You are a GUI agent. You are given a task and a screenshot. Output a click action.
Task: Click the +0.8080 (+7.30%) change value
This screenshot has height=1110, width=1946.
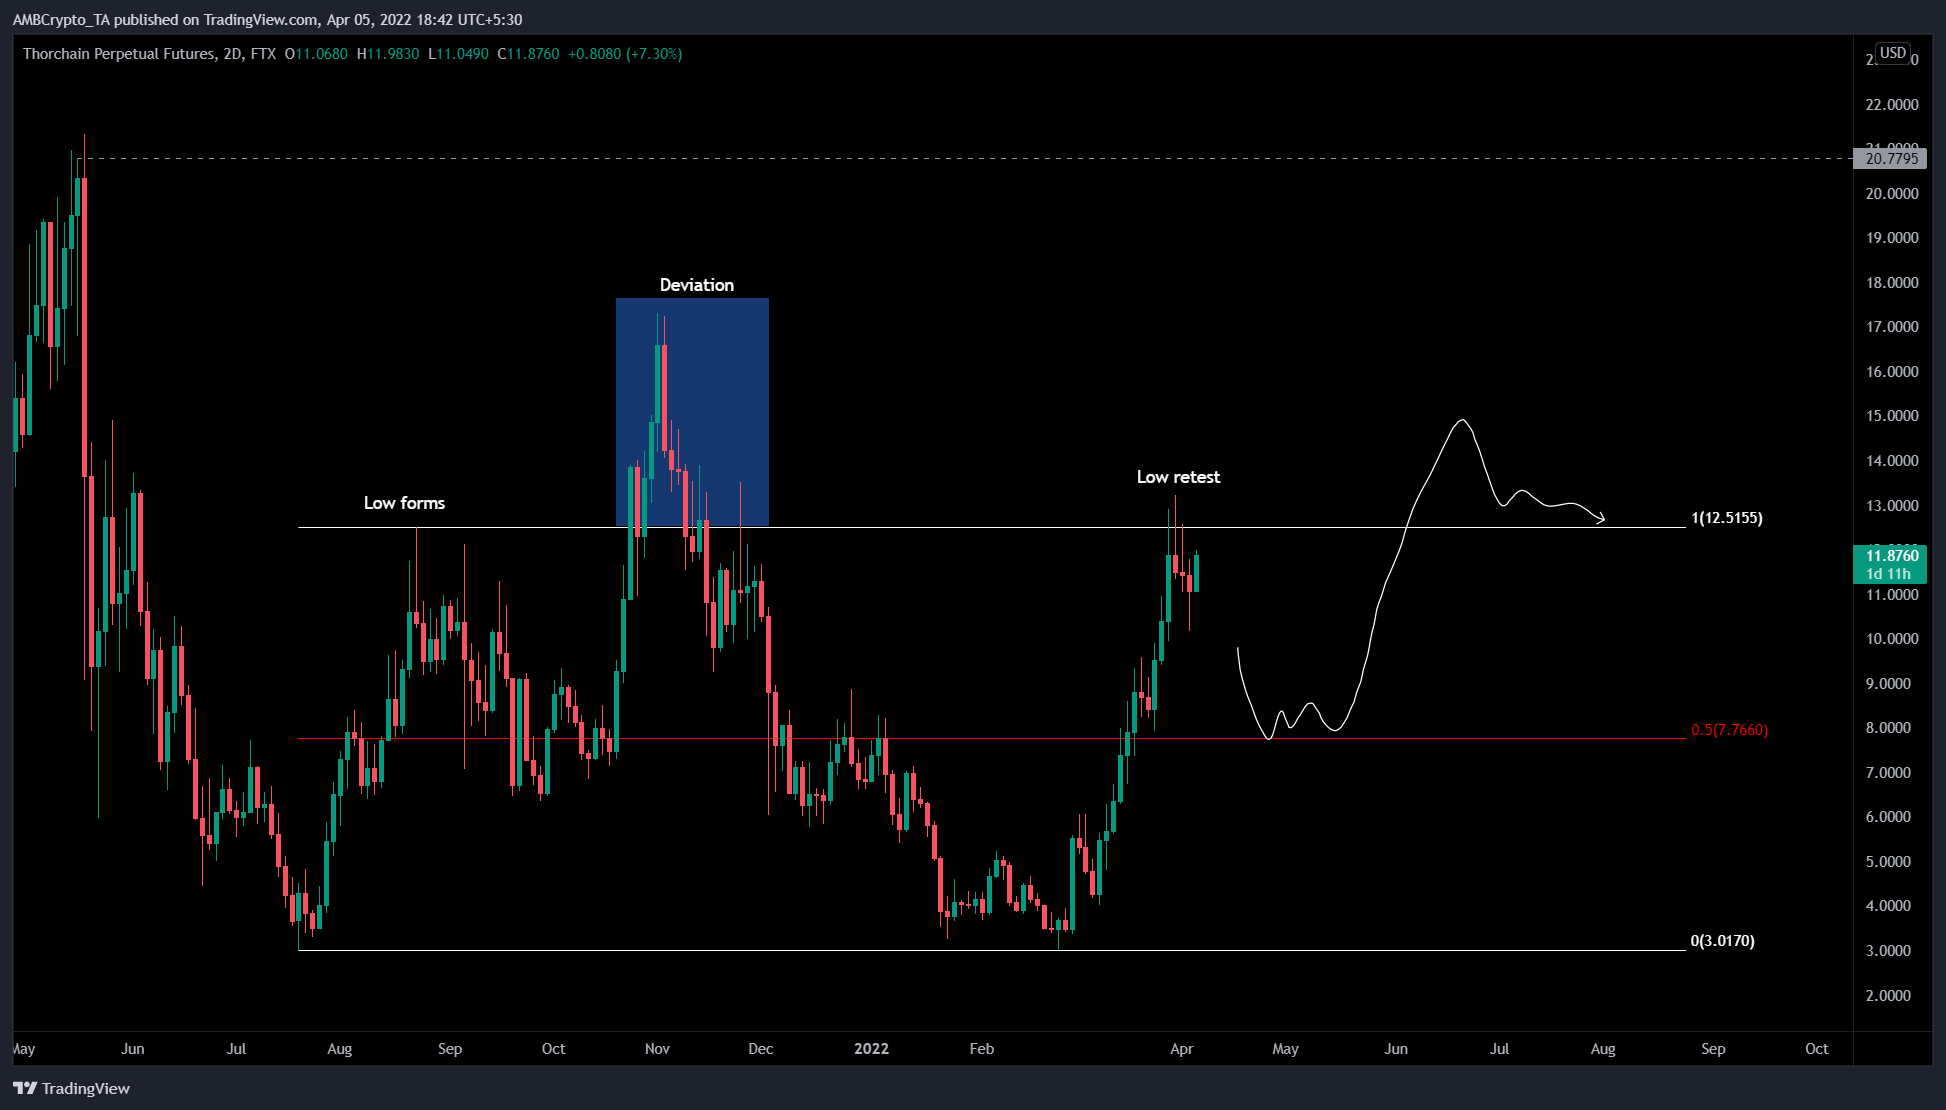(625, 54)
